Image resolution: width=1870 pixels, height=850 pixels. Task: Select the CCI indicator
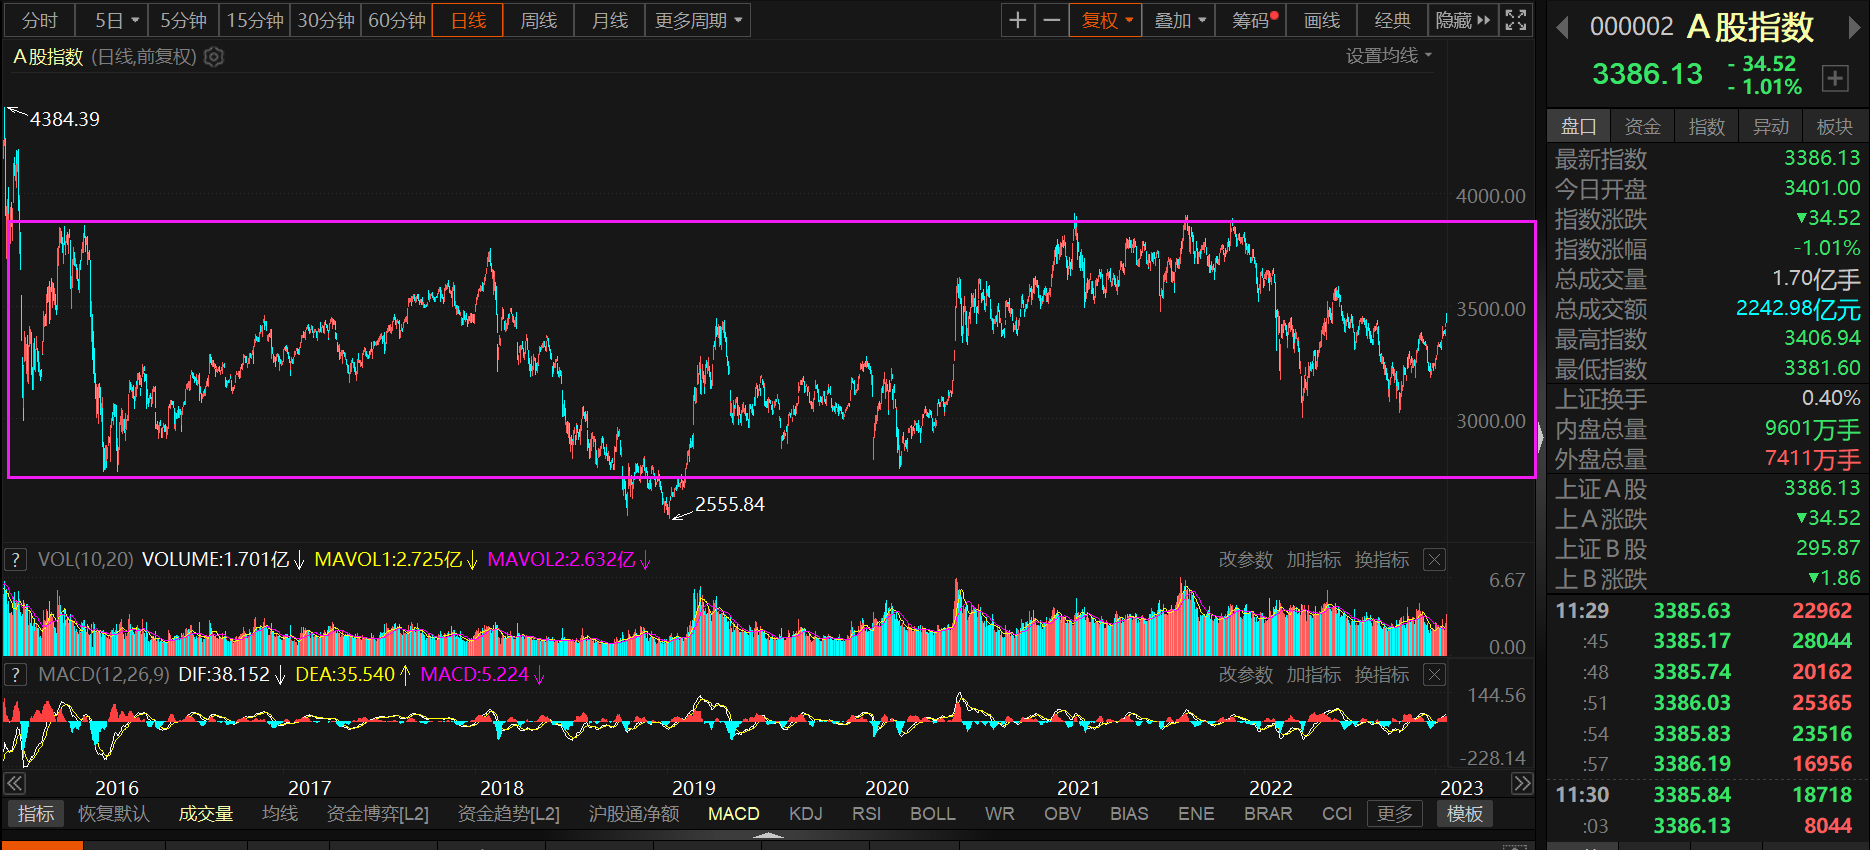pyautogui.click(x=1337, y=814)
